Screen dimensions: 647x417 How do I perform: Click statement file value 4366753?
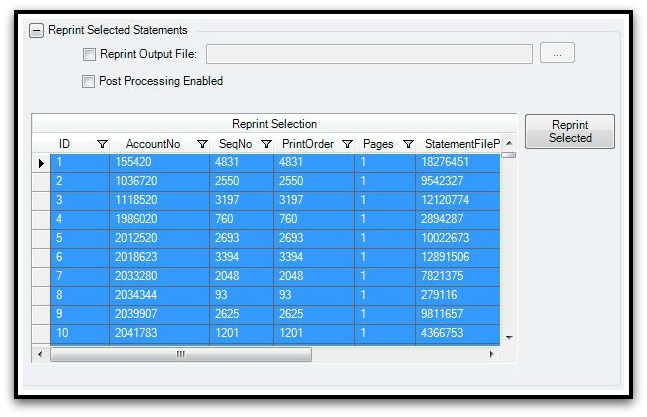point(458,334)
